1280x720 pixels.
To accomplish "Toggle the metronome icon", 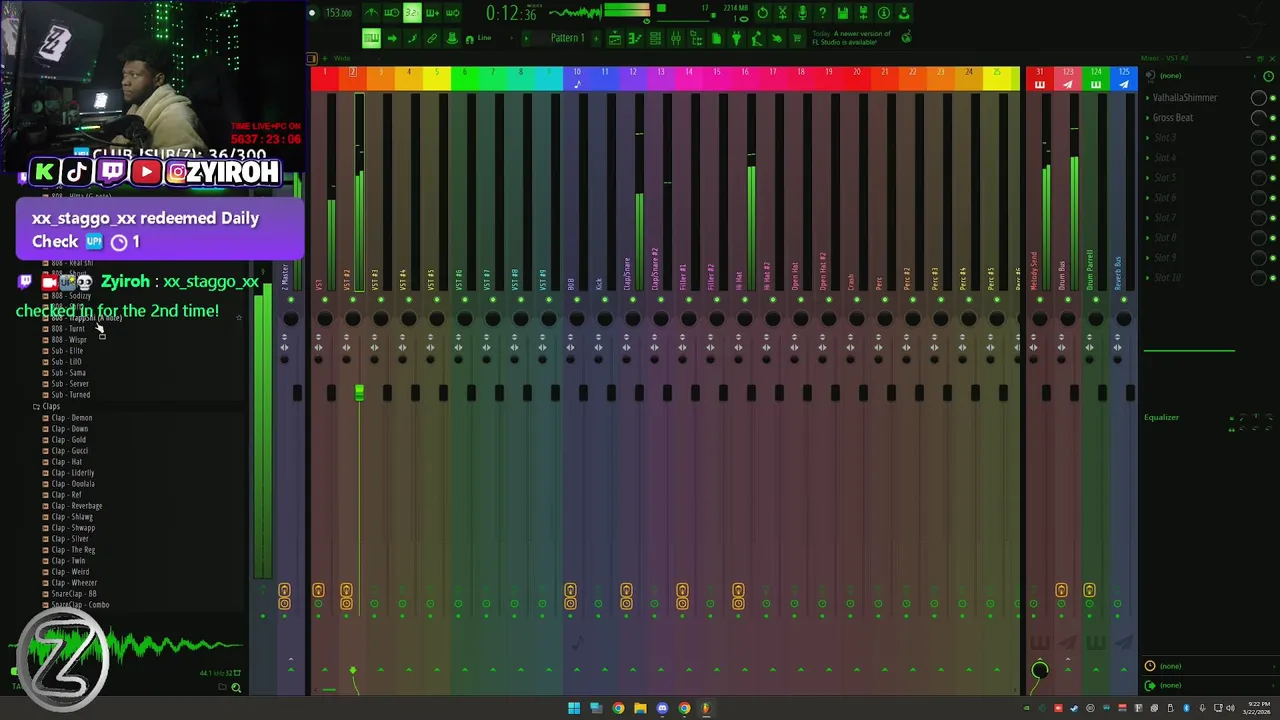I will pos(372,13).
